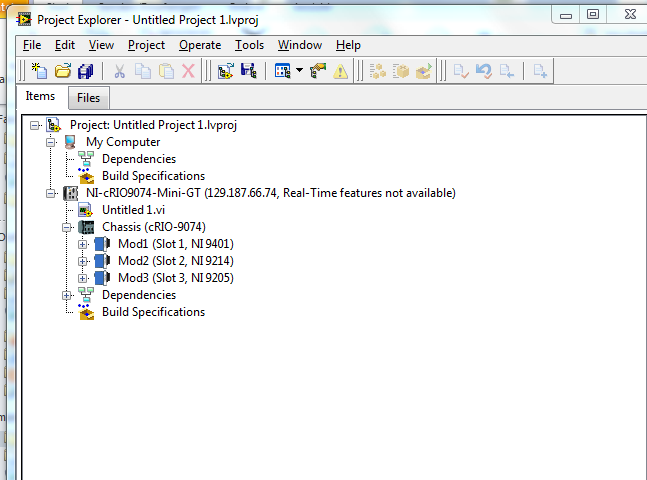Viewport: 647px width, 480px height.
Task: Click the Paste clipboard icon
Action: coord(166,71)
